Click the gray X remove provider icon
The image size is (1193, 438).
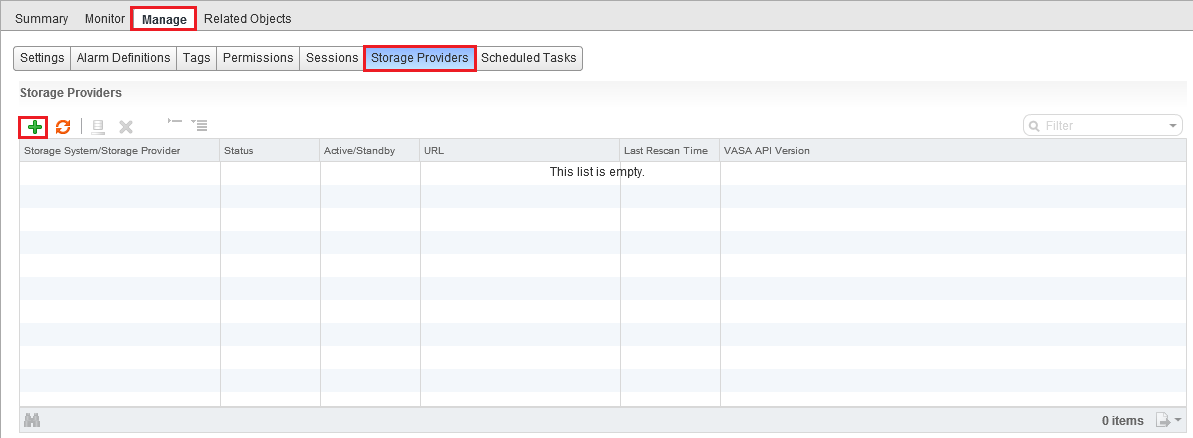126,127
